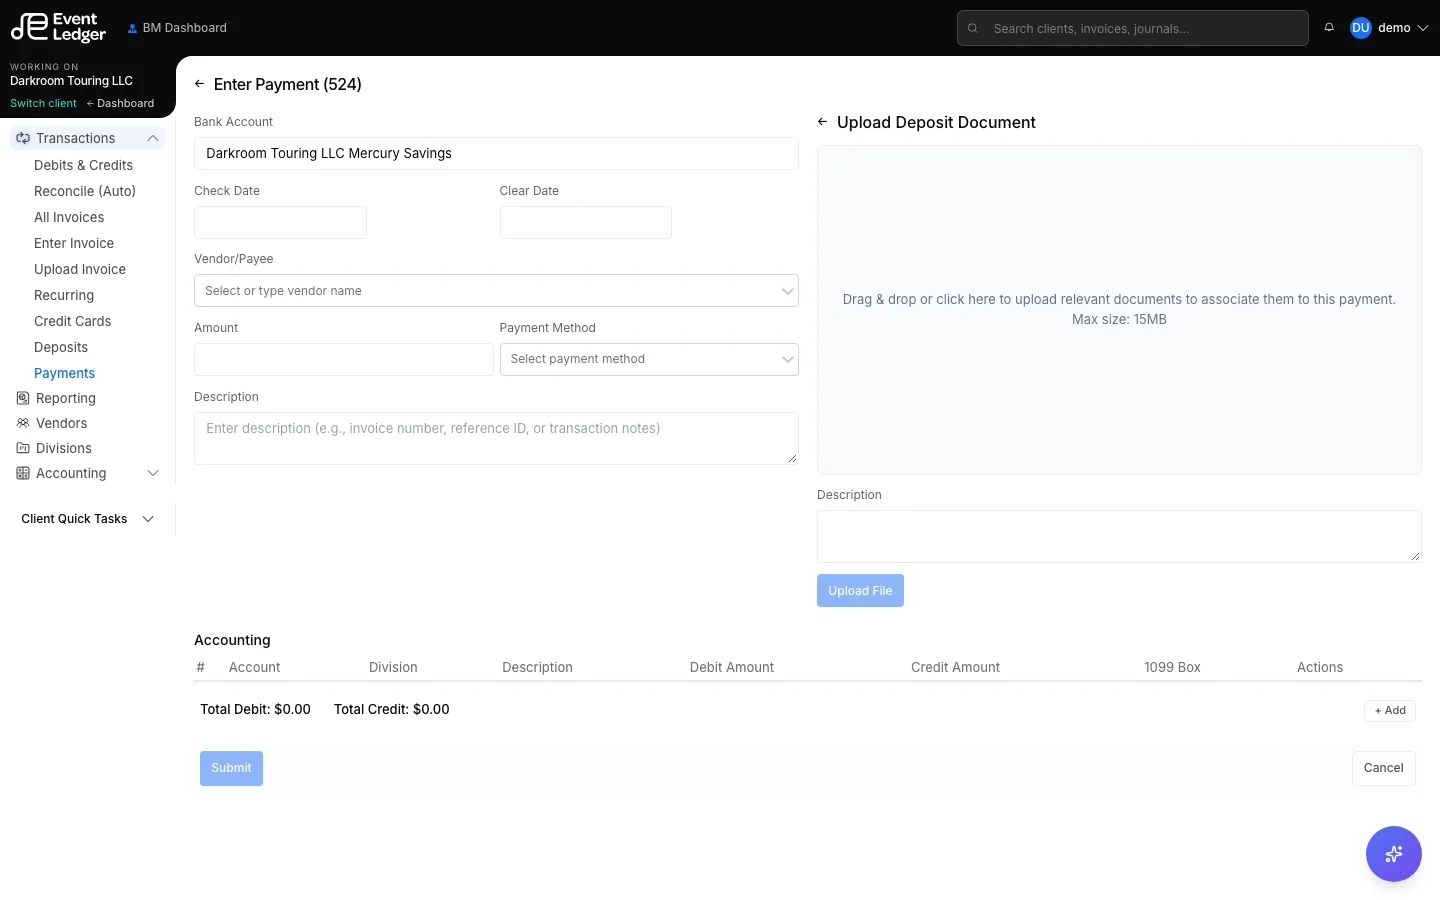This screenshot has height=900, width=1440.
Task: Open Recurring transactions
Action: pyautogui.click(x=64, y=295)
